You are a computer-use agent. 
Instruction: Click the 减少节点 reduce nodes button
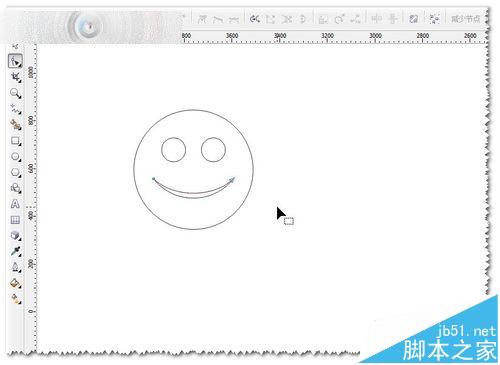point(465,19)
